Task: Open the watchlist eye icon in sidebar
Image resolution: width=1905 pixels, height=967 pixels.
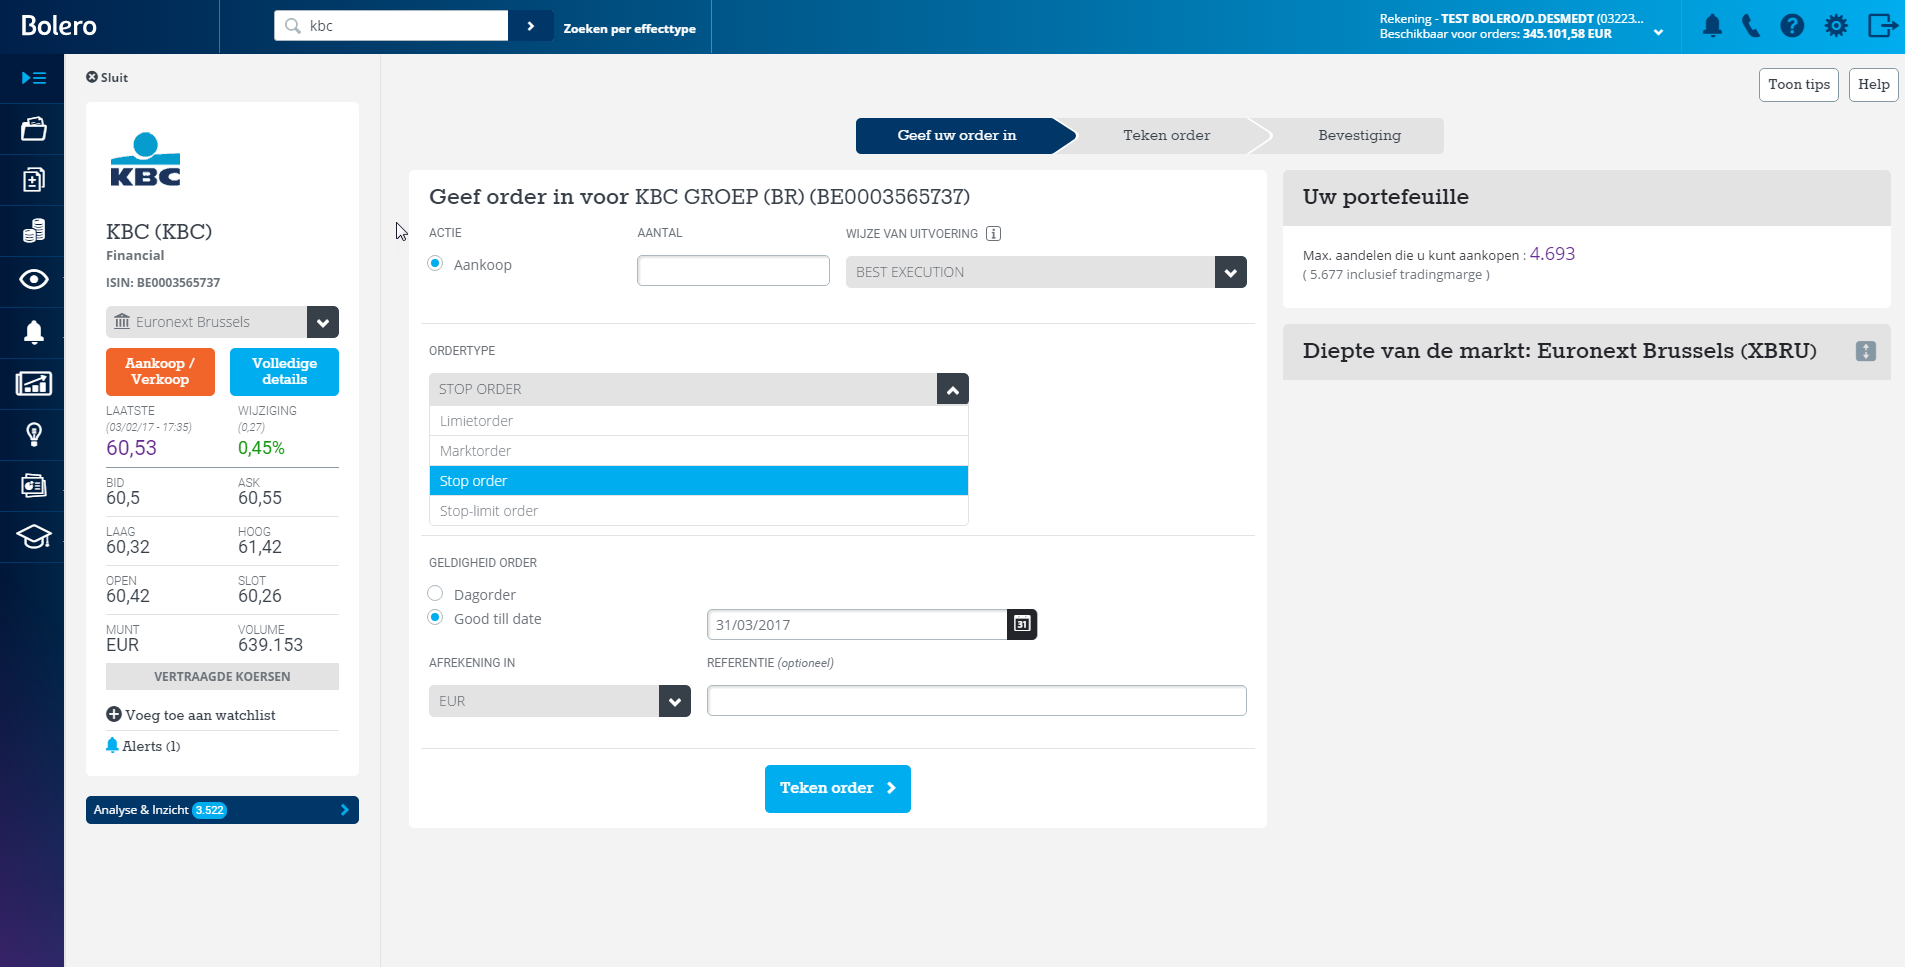Action: tap(33, 279)
